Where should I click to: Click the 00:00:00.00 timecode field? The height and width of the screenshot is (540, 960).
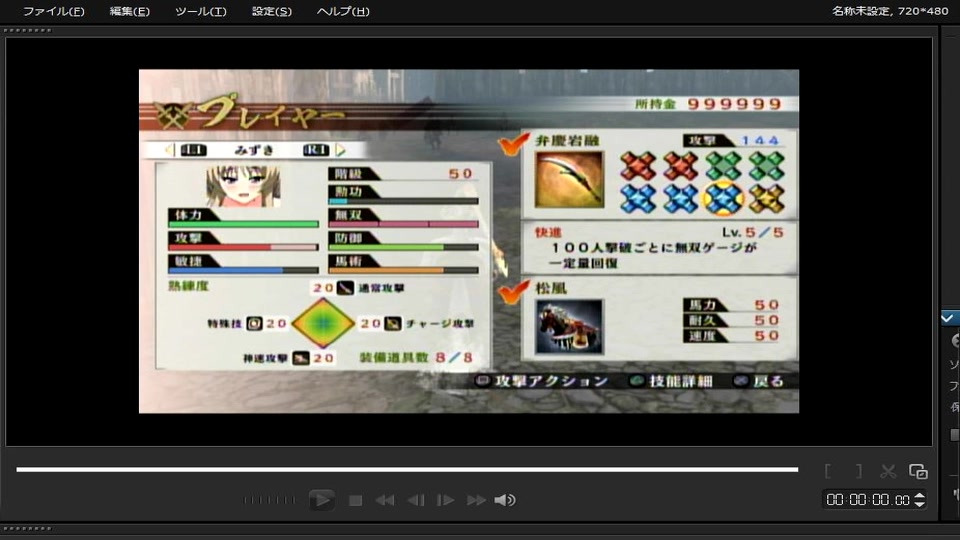pyautogui.click(x=867, y=500)
